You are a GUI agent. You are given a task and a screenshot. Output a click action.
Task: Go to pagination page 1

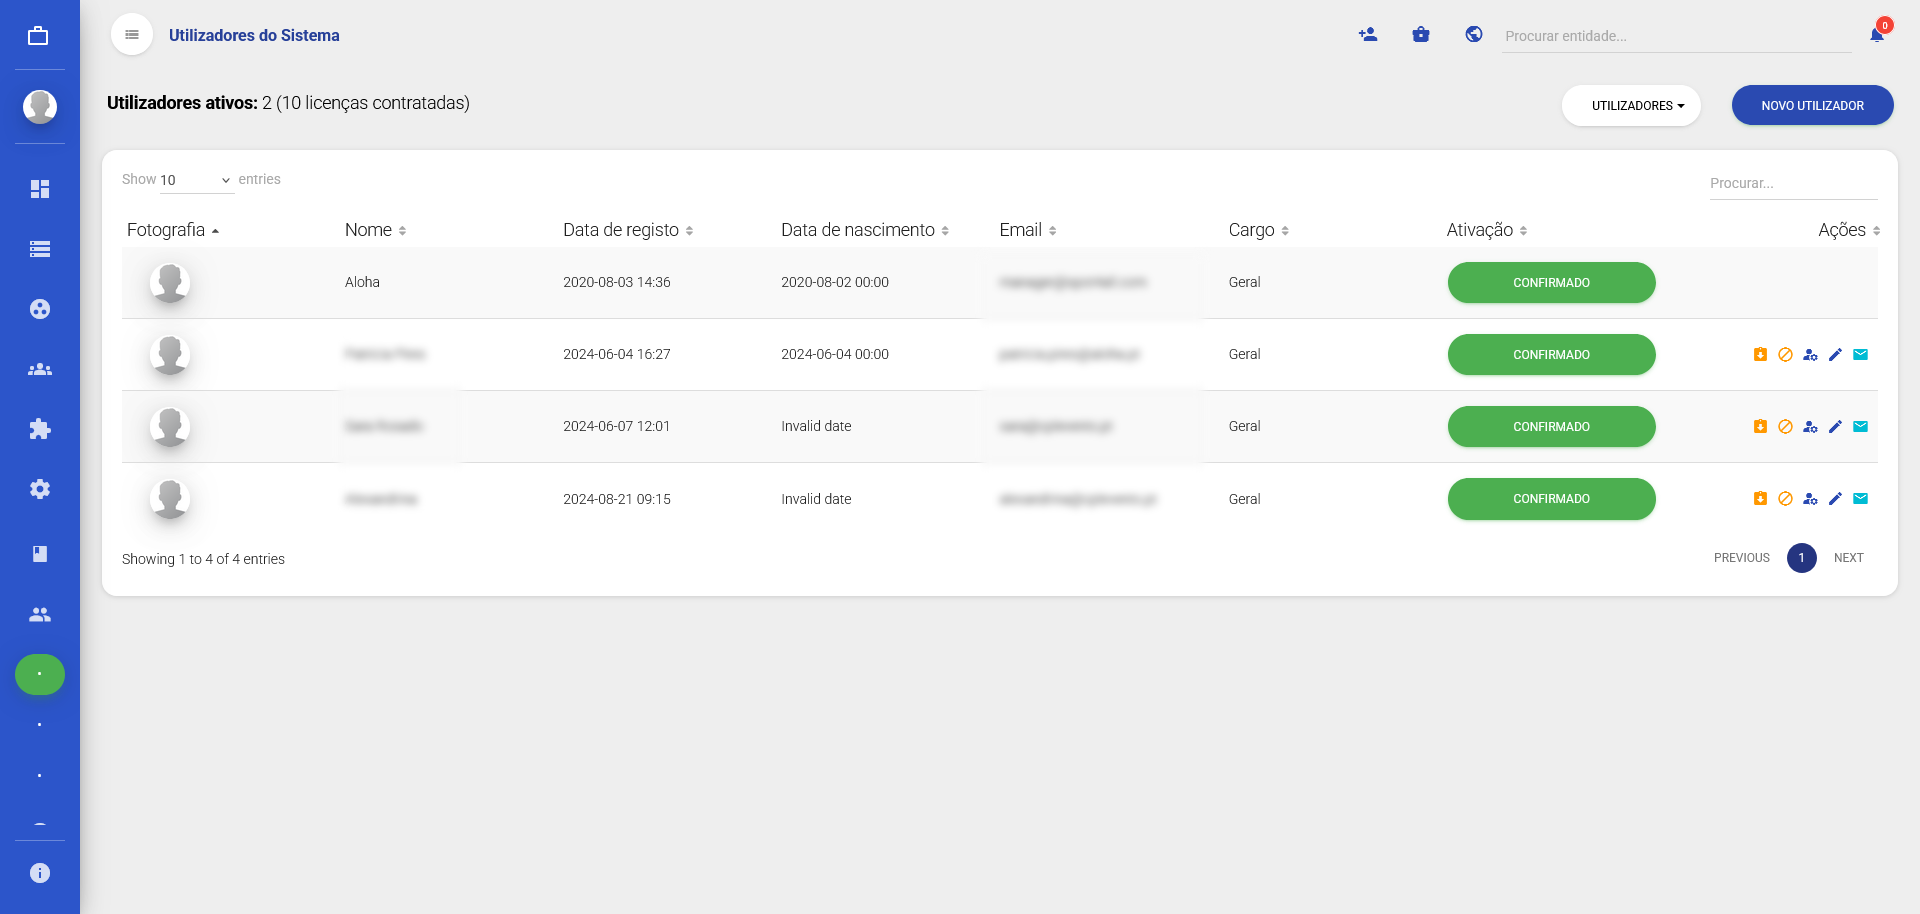coord(1801,558)
